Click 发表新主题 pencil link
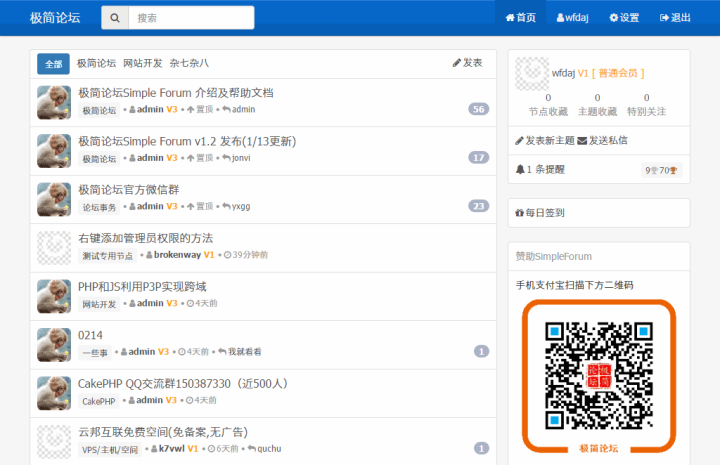720x465 pixels. (545, 140)
